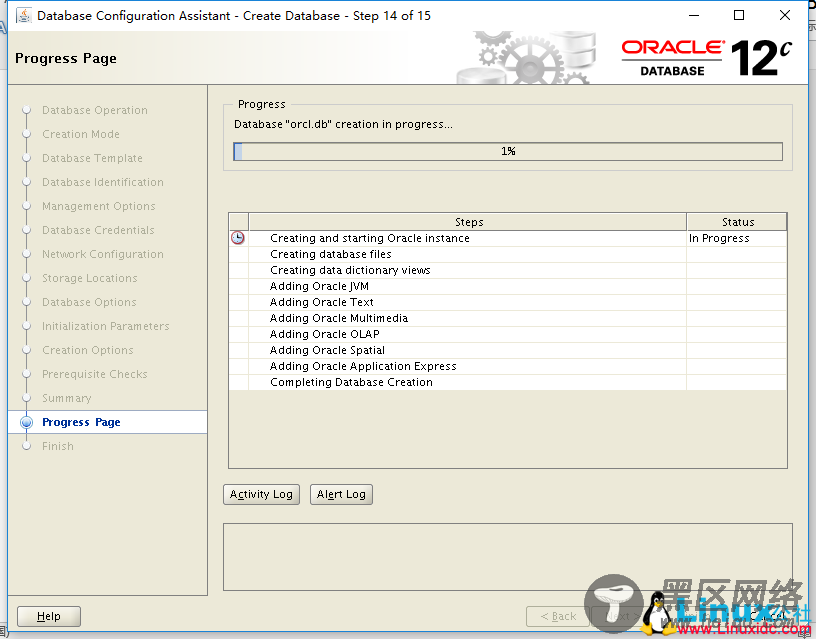Viewport: 816px width, 639px height.
Task: Select the Network Configuration step
Action: [x=103, y=254]
